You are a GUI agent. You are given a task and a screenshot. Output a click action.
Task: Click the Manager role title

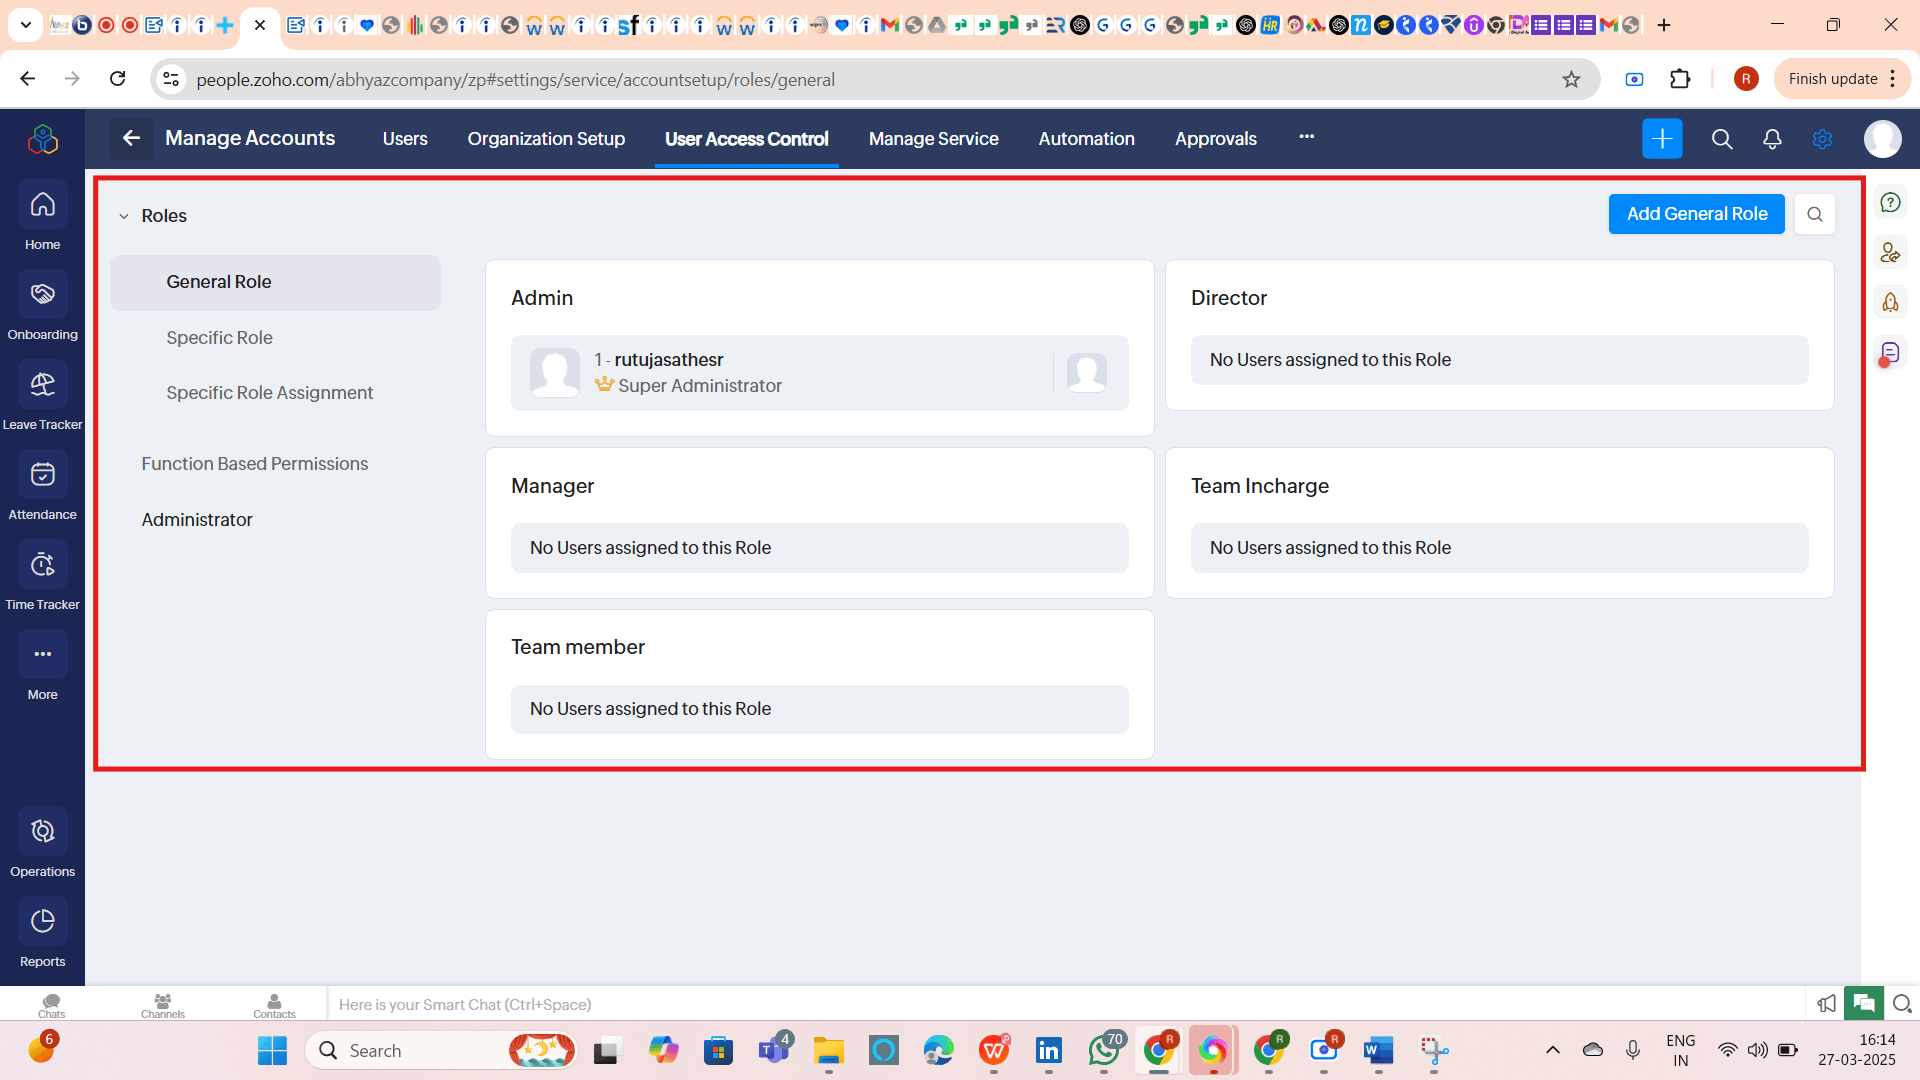click(x=552, y=486)
